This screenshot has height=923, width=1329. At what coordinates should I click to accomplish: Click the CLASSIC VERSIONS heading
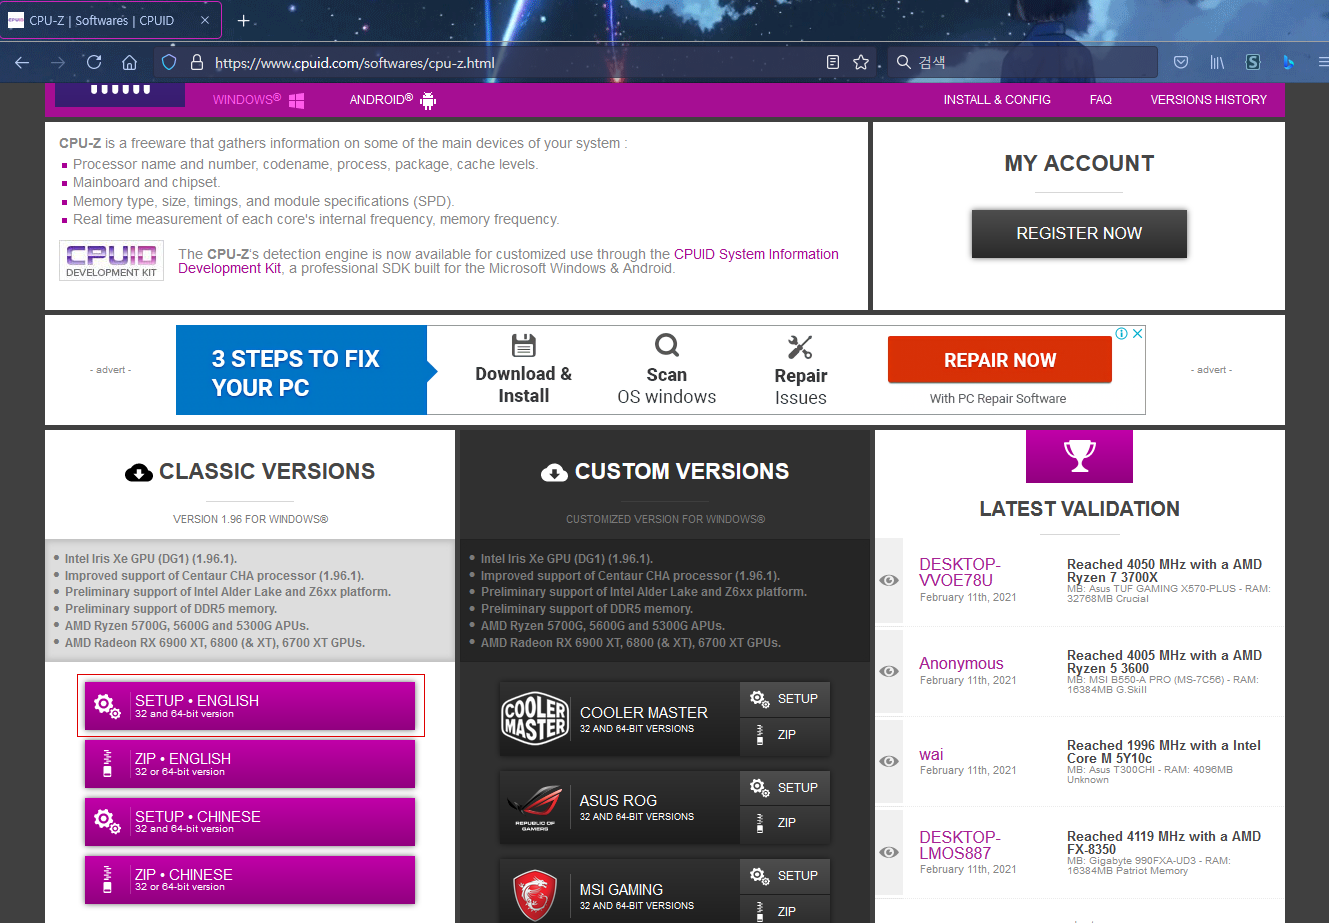[x=267, y=471]
